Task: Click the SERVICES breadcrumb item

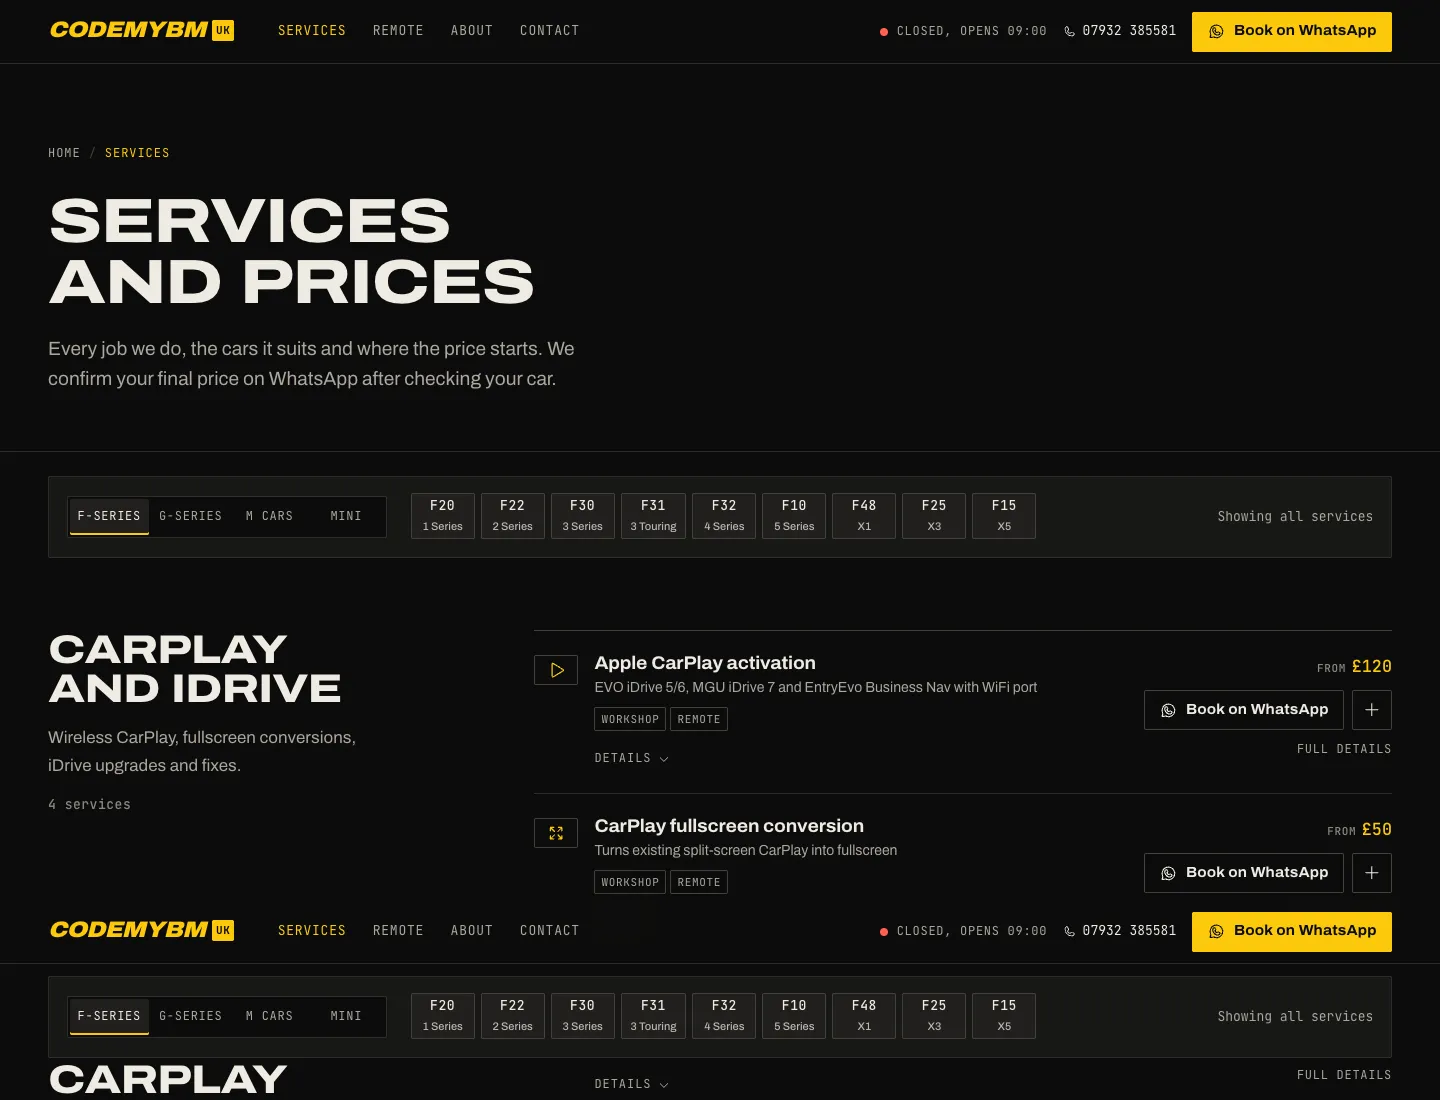Action: tap(137, 153)
